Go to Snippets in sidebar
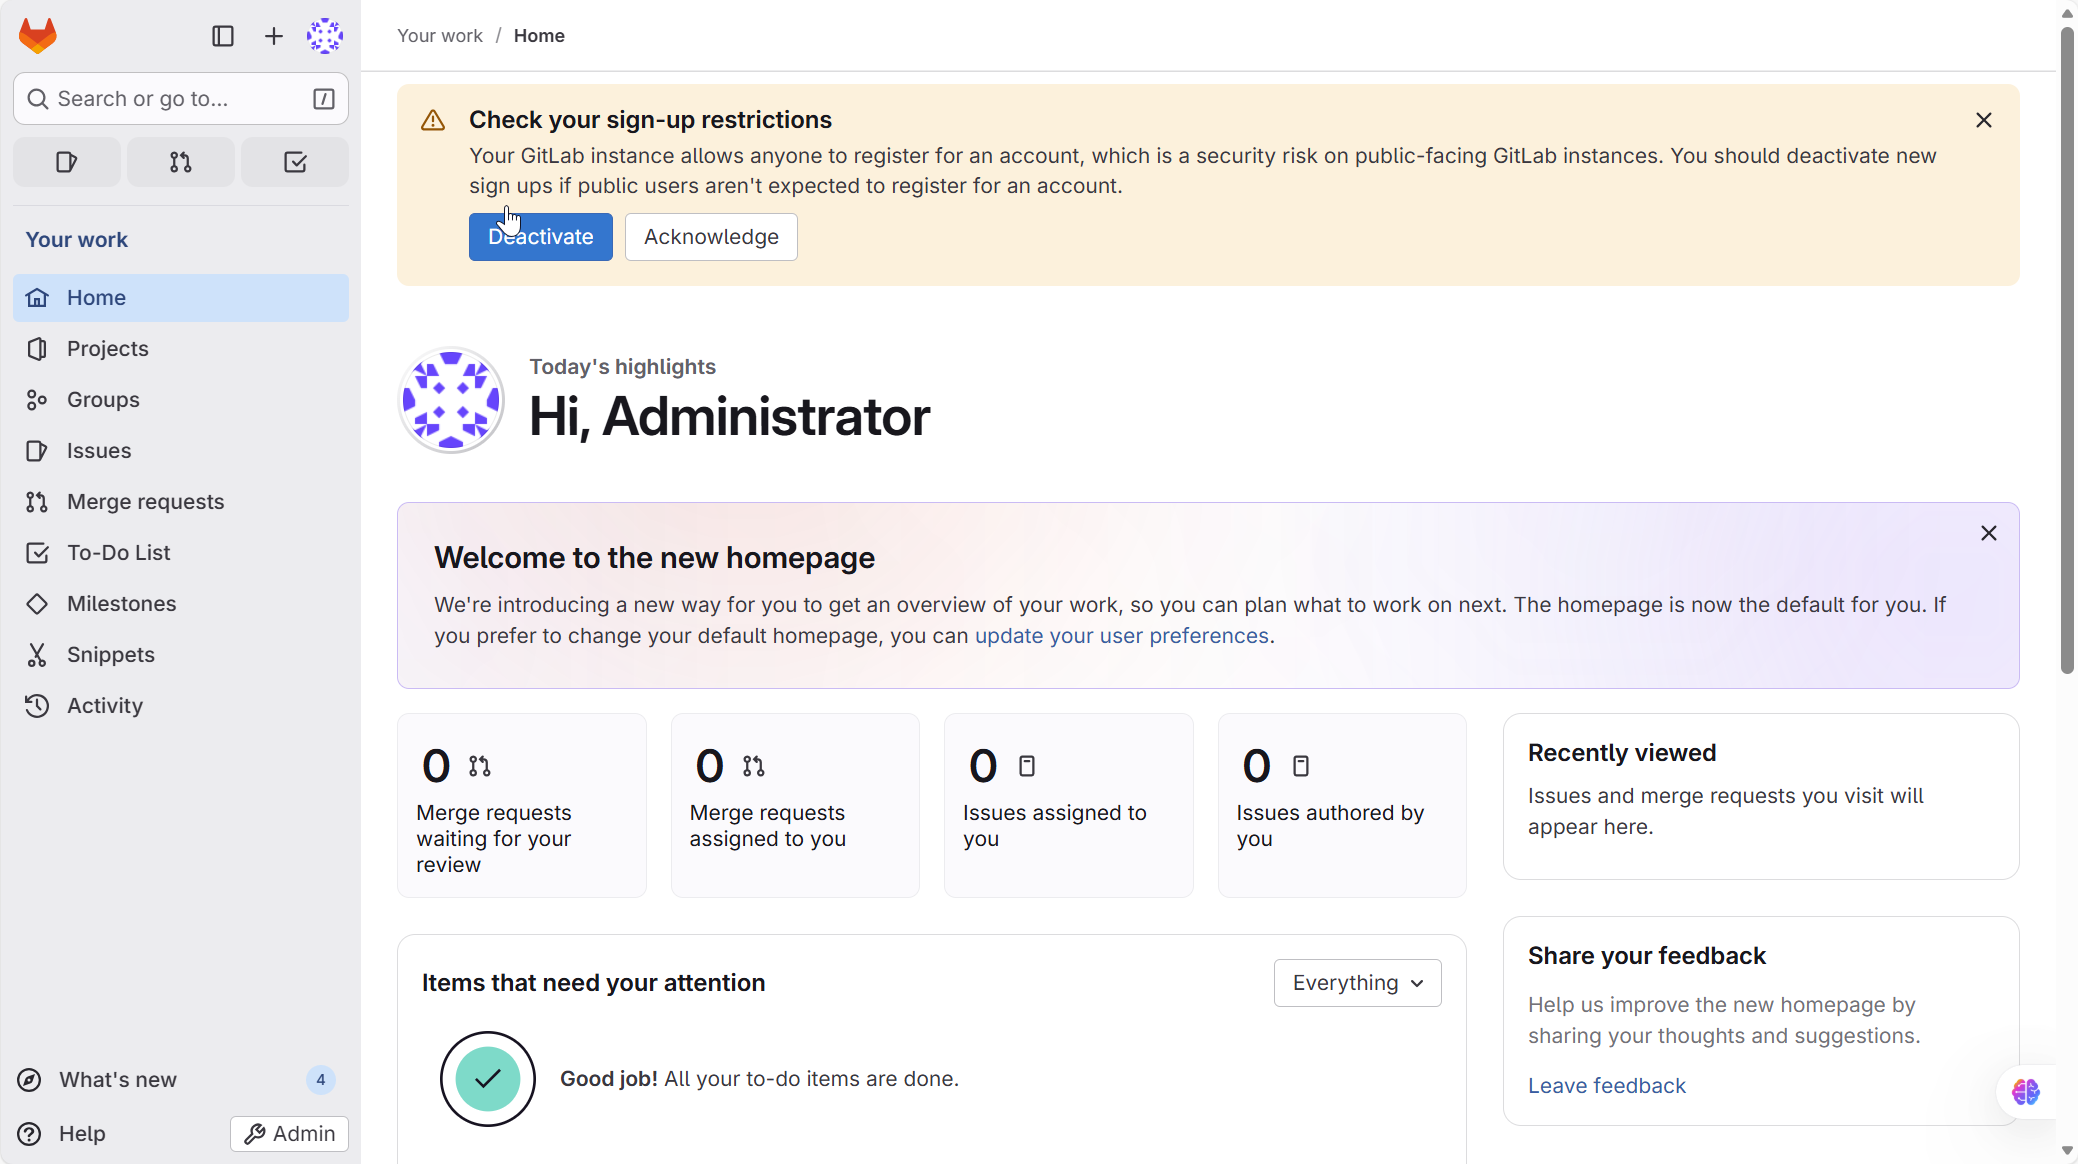This screenshot has height=1164, width=2078. pyautogui.click(x=110, y=655)
